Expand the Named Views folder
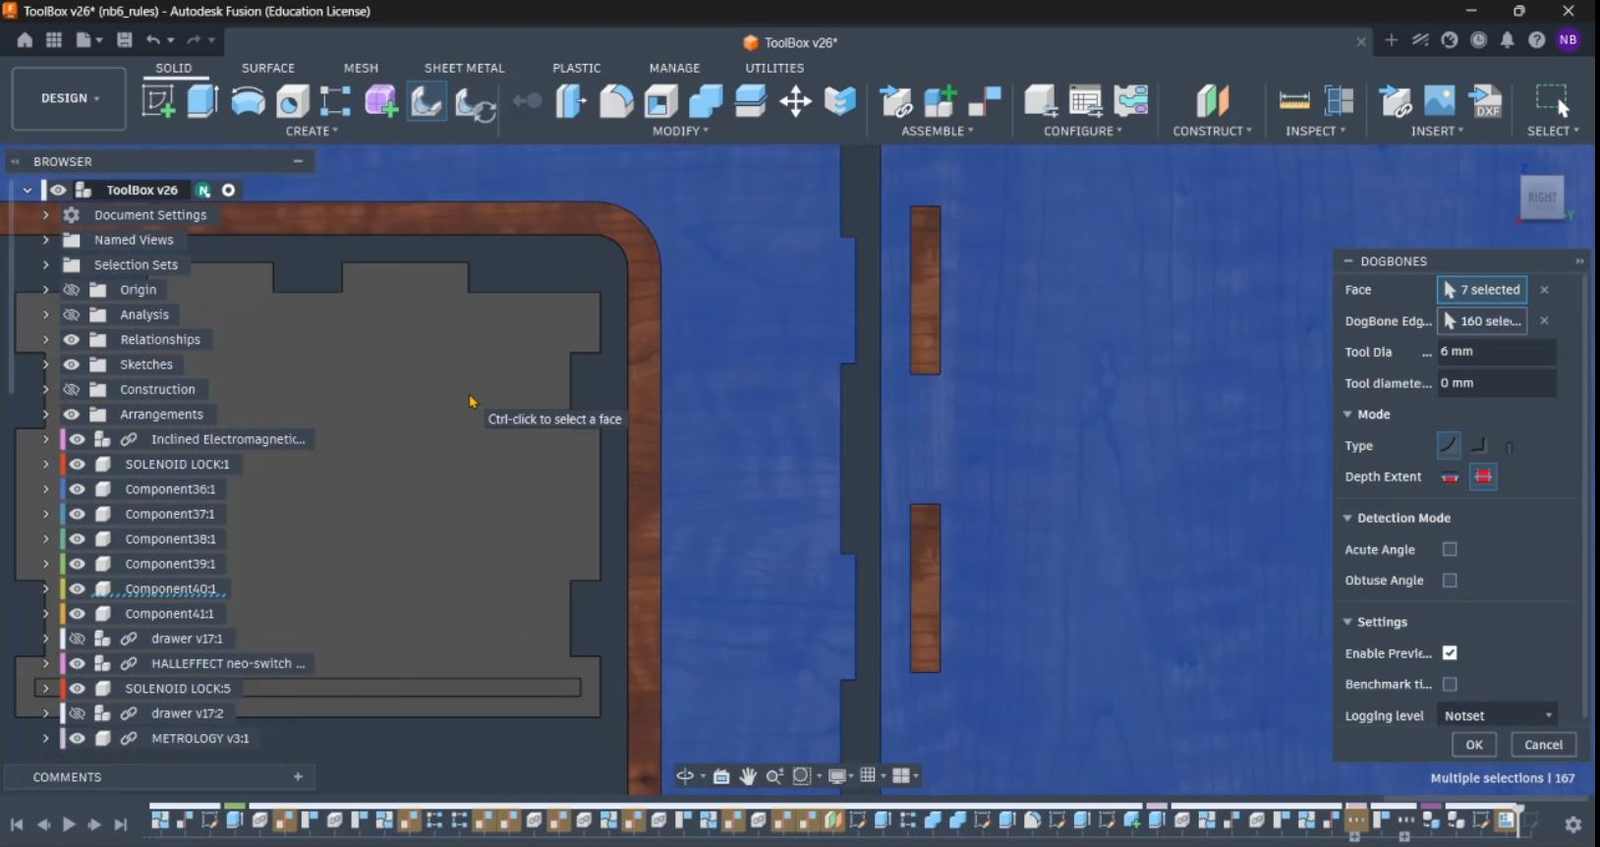The width and height of the screenshot is (1600, 847). [x=45, y=240]
